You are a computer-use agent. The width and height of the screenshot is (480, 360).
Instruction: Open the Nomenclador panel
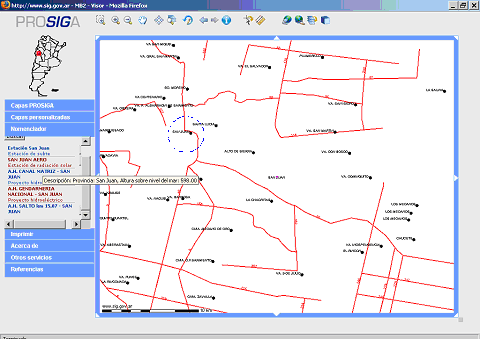point(49,129)
